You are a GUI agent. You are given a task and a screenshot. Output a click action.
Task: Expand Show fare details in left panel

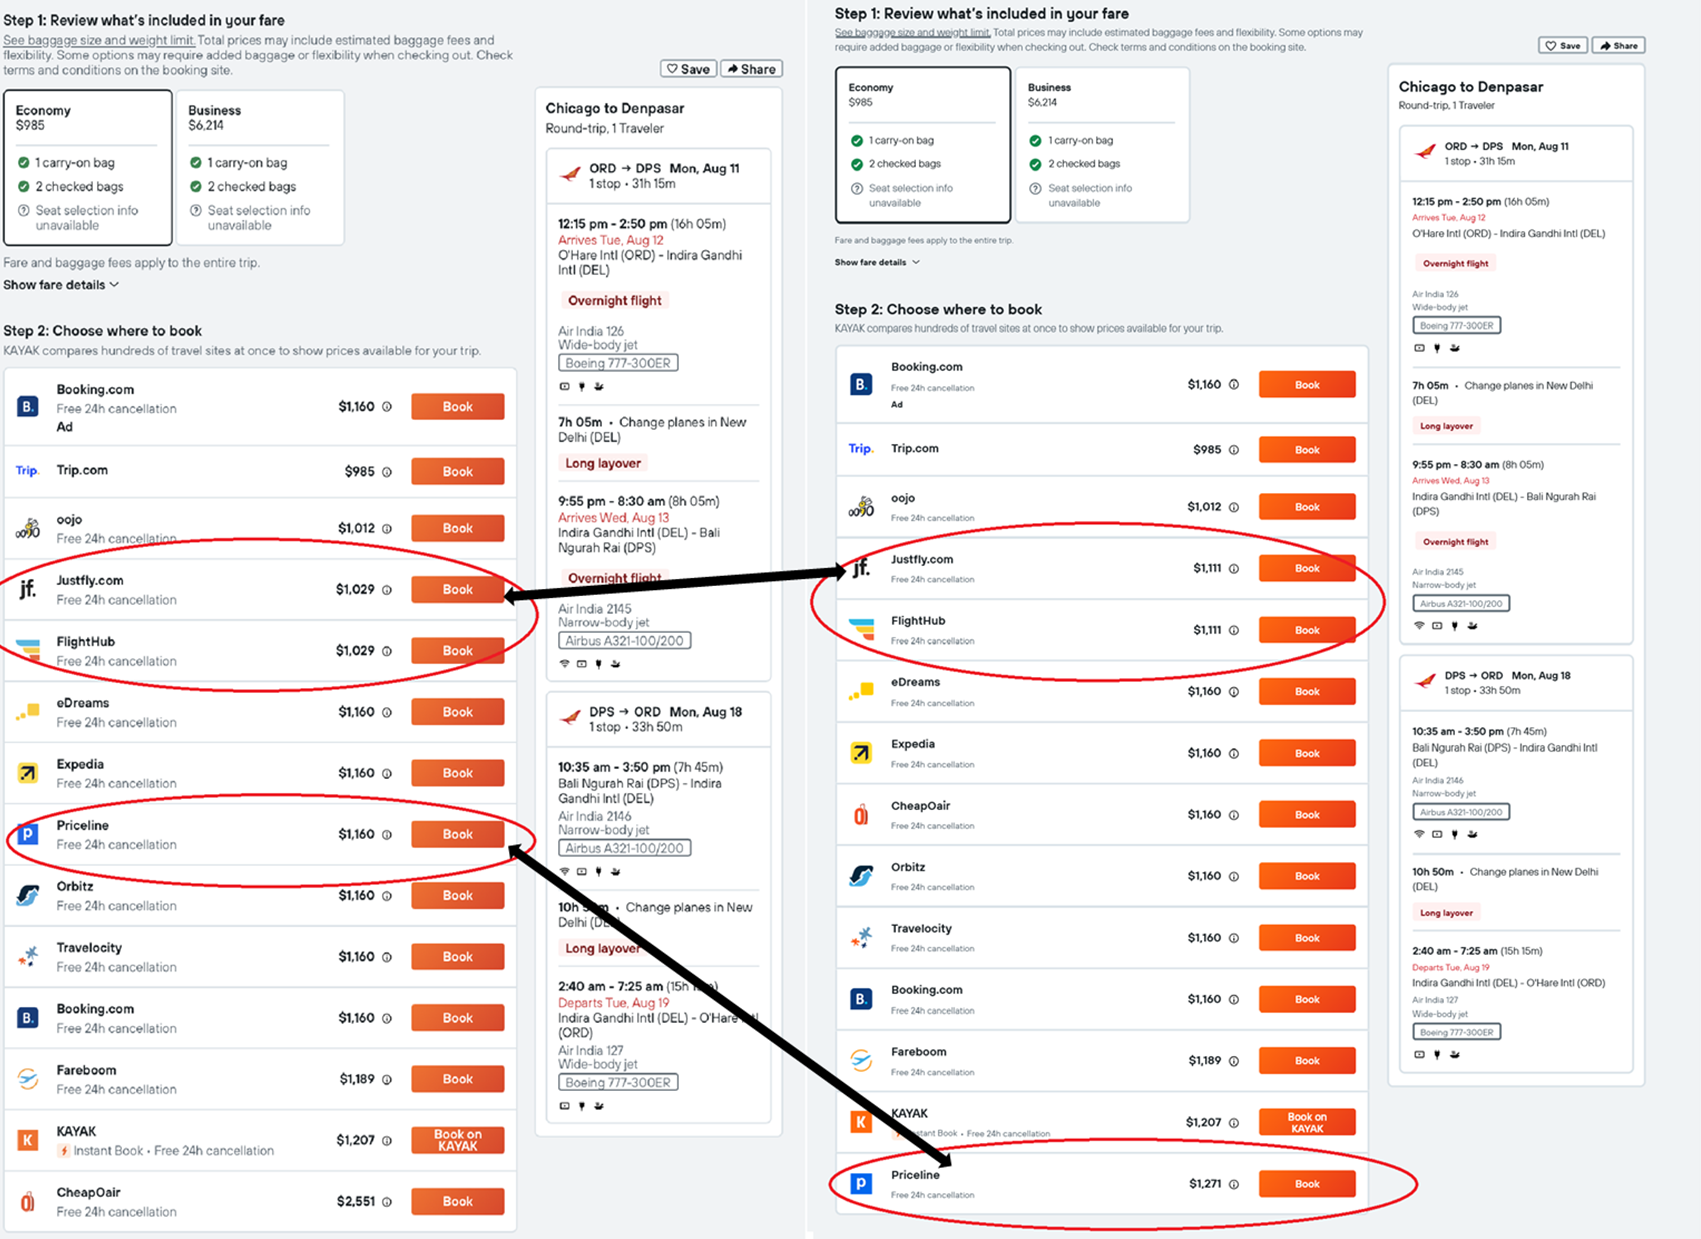61,285
